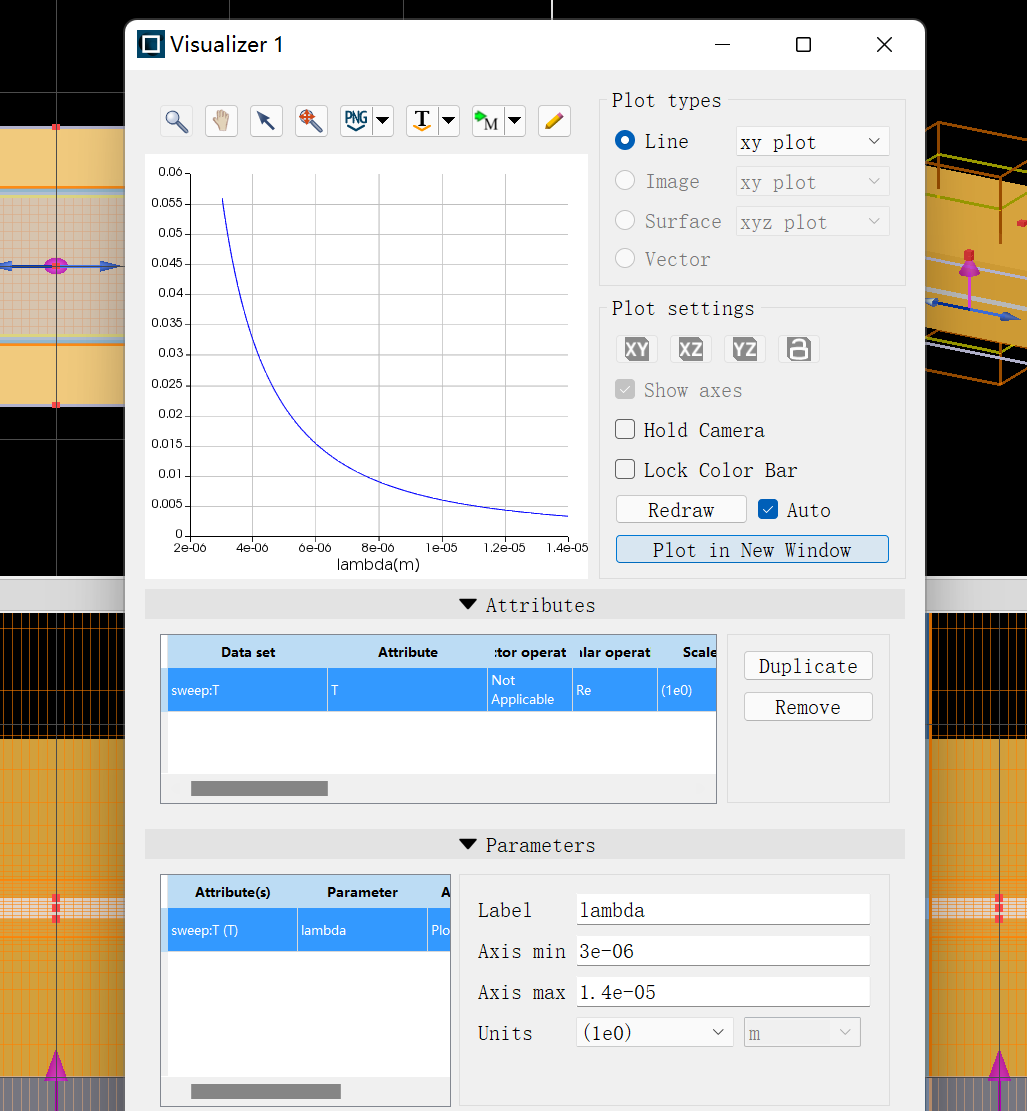This screenshot has width=1027, height=1111.
Task: Select the sweep:T row in Attributes
Action: [247, 690]
